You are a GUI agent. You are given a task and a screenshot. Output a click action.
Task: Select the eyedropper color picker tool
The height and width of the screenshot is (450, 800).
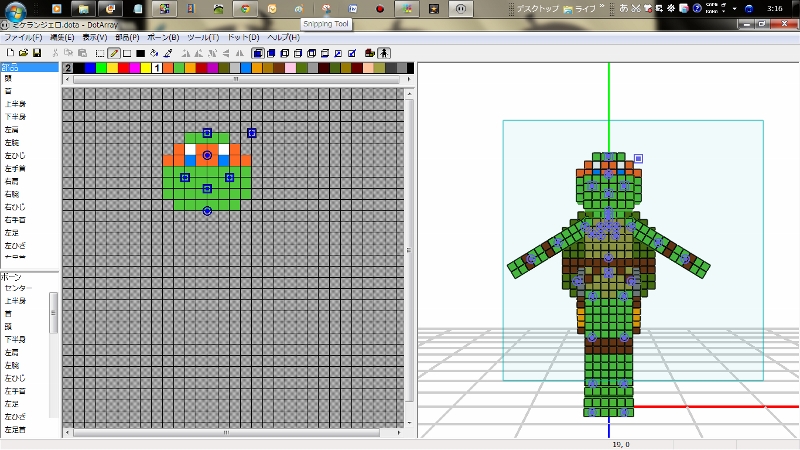click(168, 53)
